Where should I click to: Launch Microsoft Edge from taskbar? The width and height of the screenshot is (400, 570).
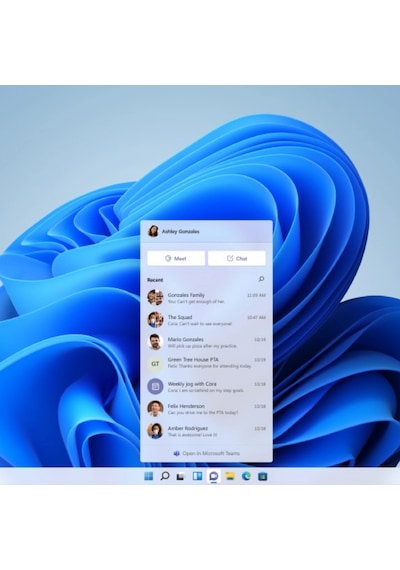click(x=246, y=476)
